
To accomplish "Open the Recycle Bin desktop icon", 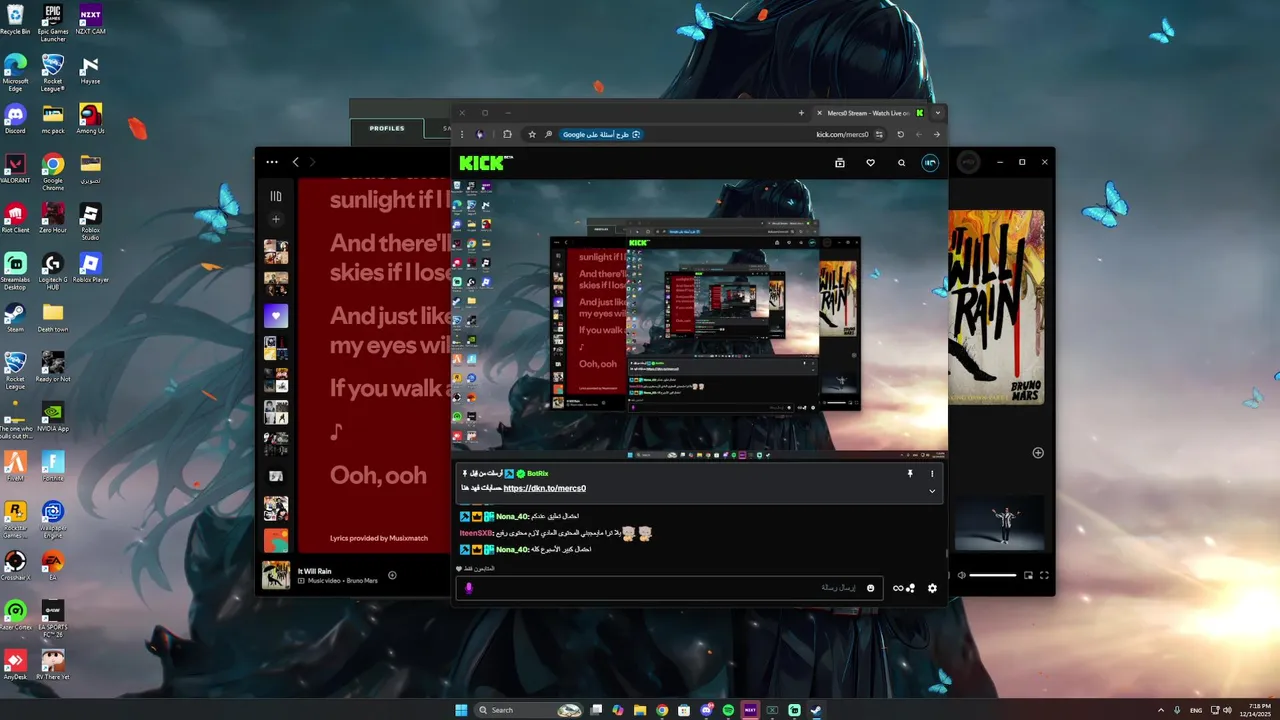I will pyautogui.click(x=15, y=19).
